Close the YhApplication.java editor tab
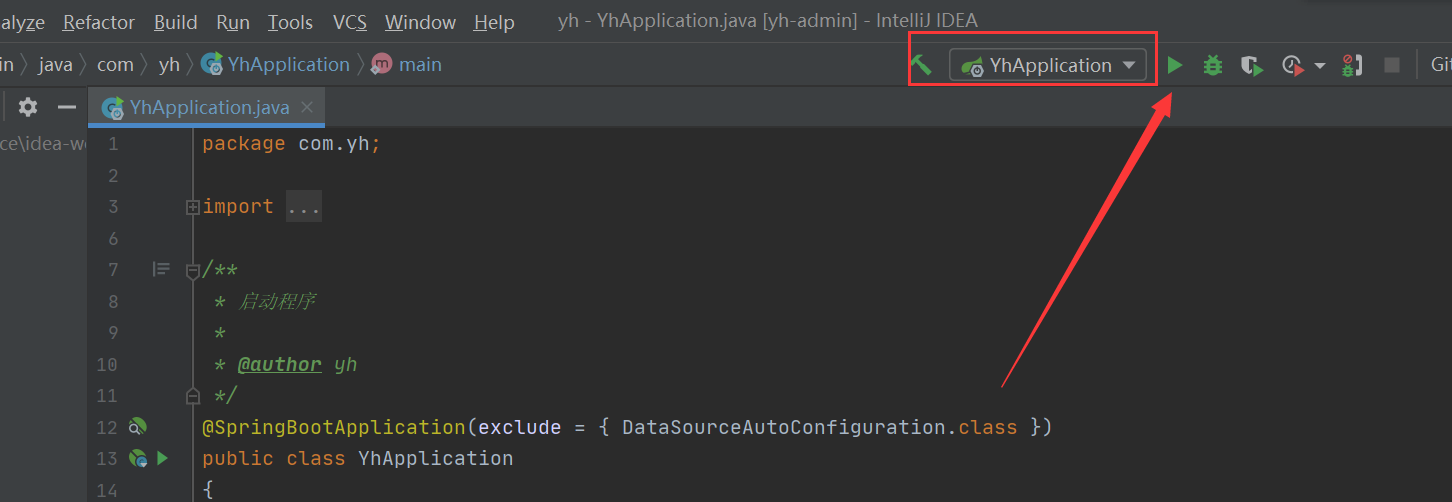 307,107
